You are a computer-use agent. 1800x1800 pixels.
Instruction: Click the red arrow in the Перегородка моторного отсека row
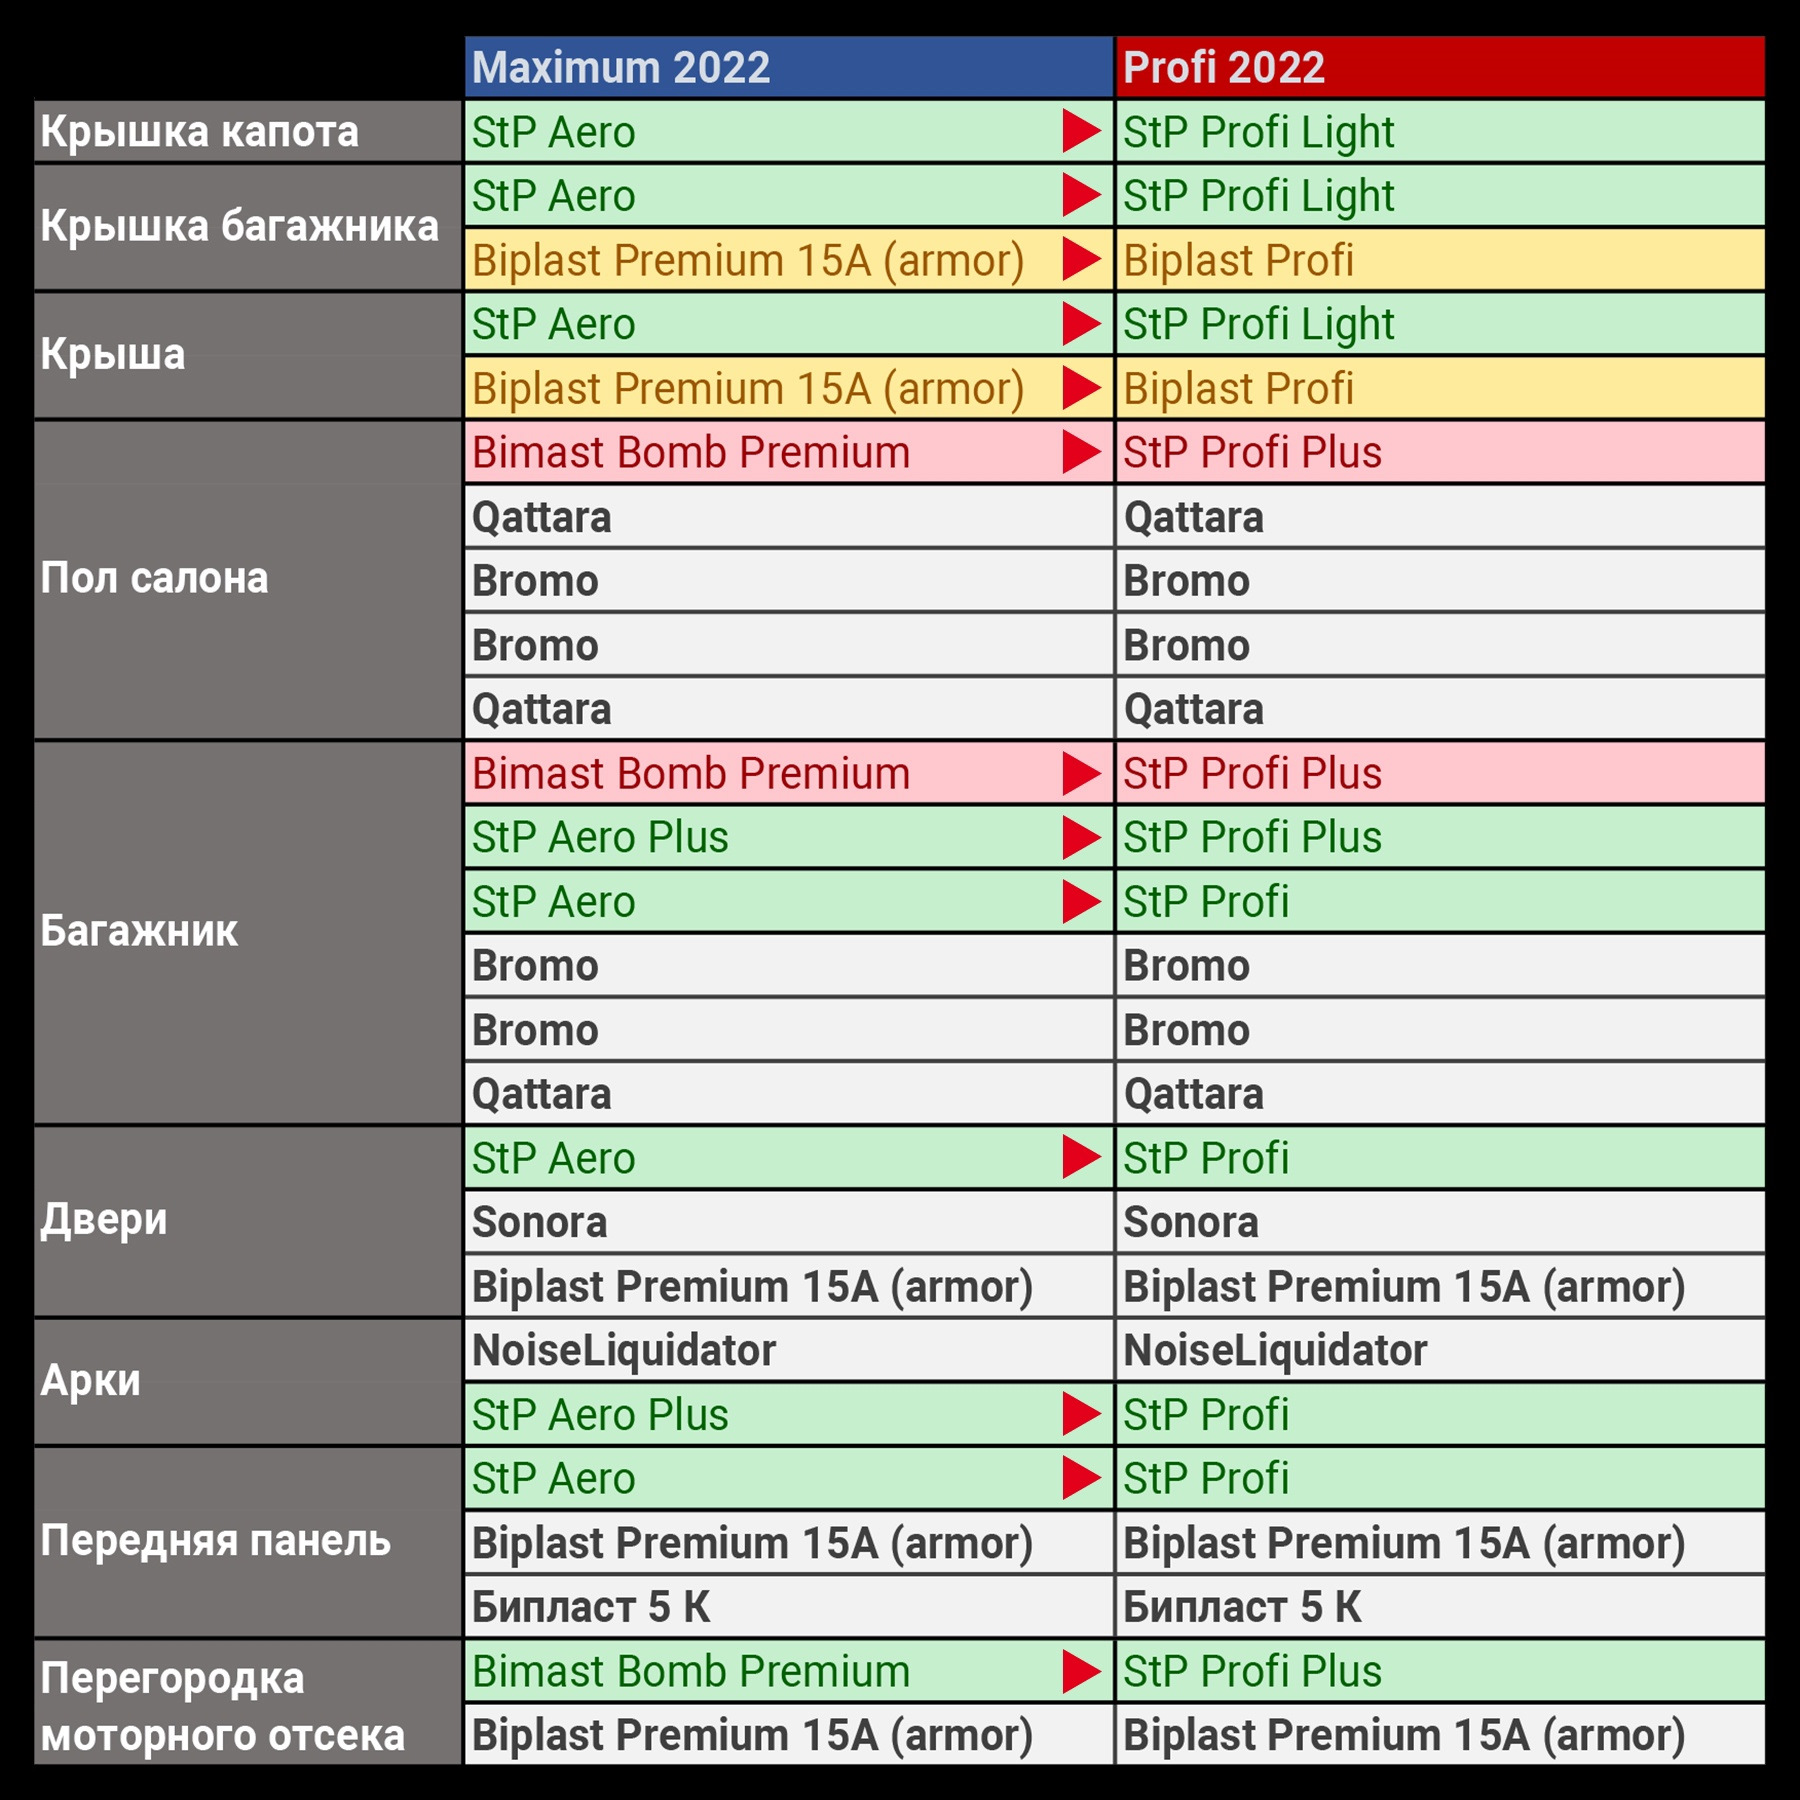pyautogui.click(x=1081, y=1671)
